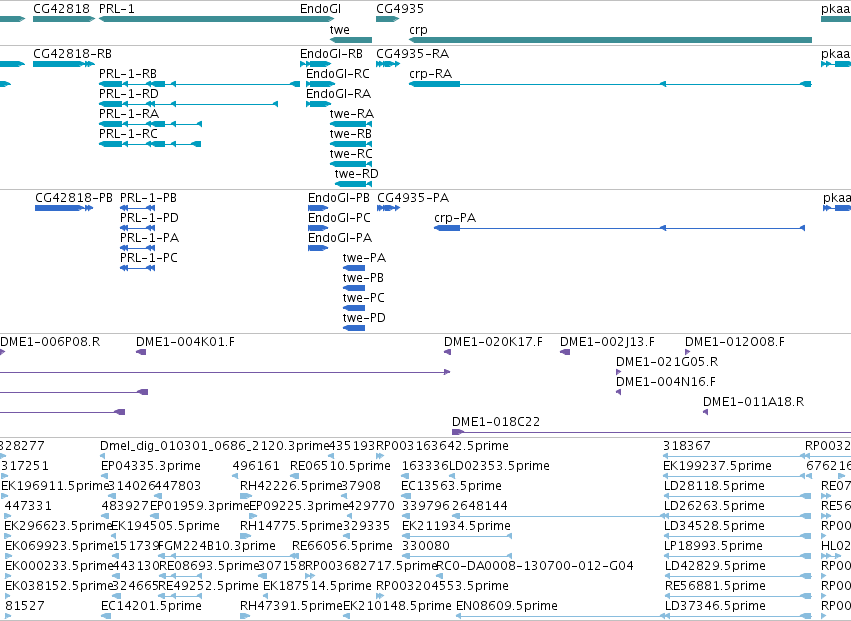851x621 pixels.
Task: Select EST EP04335.3prime
Action: (151, 466)
